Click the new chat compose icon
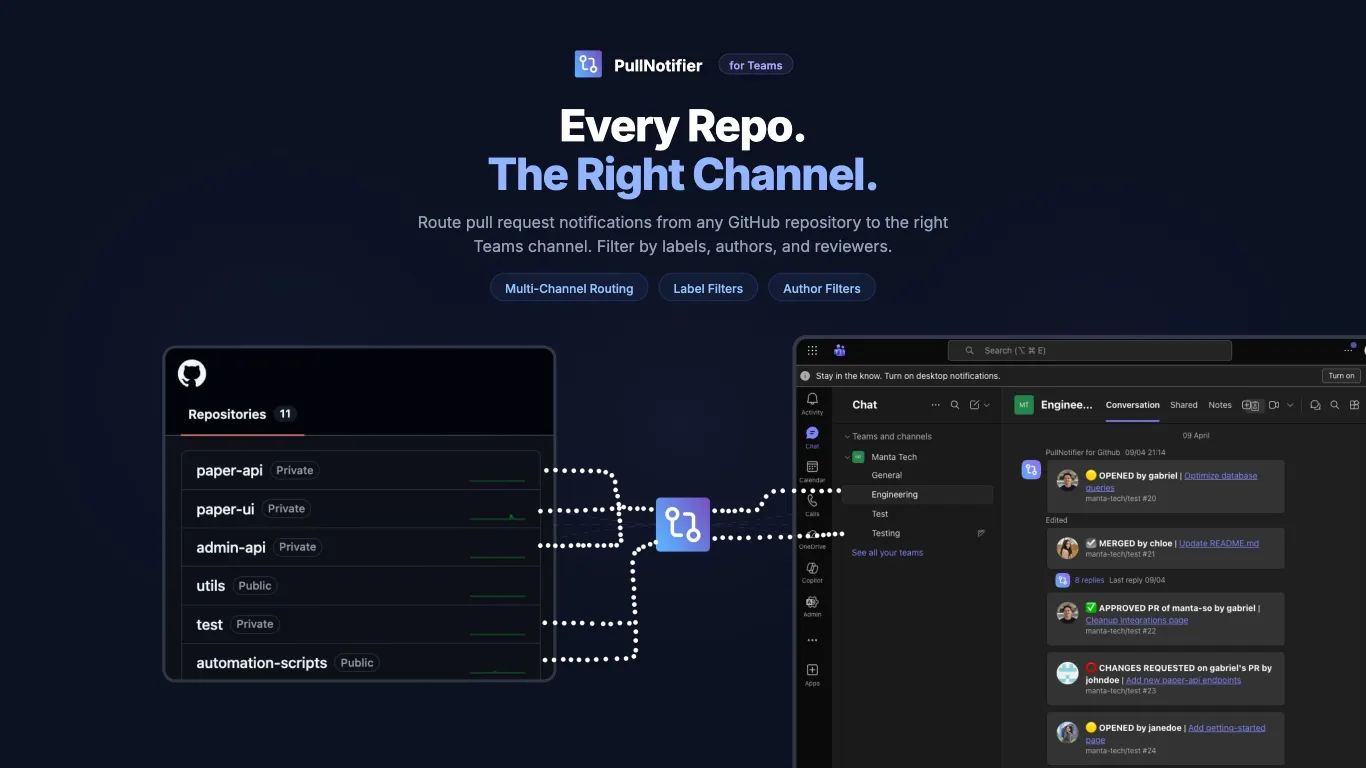This screenshot has width=1366, height=768. pyautogui.click(x=975, y=405)
